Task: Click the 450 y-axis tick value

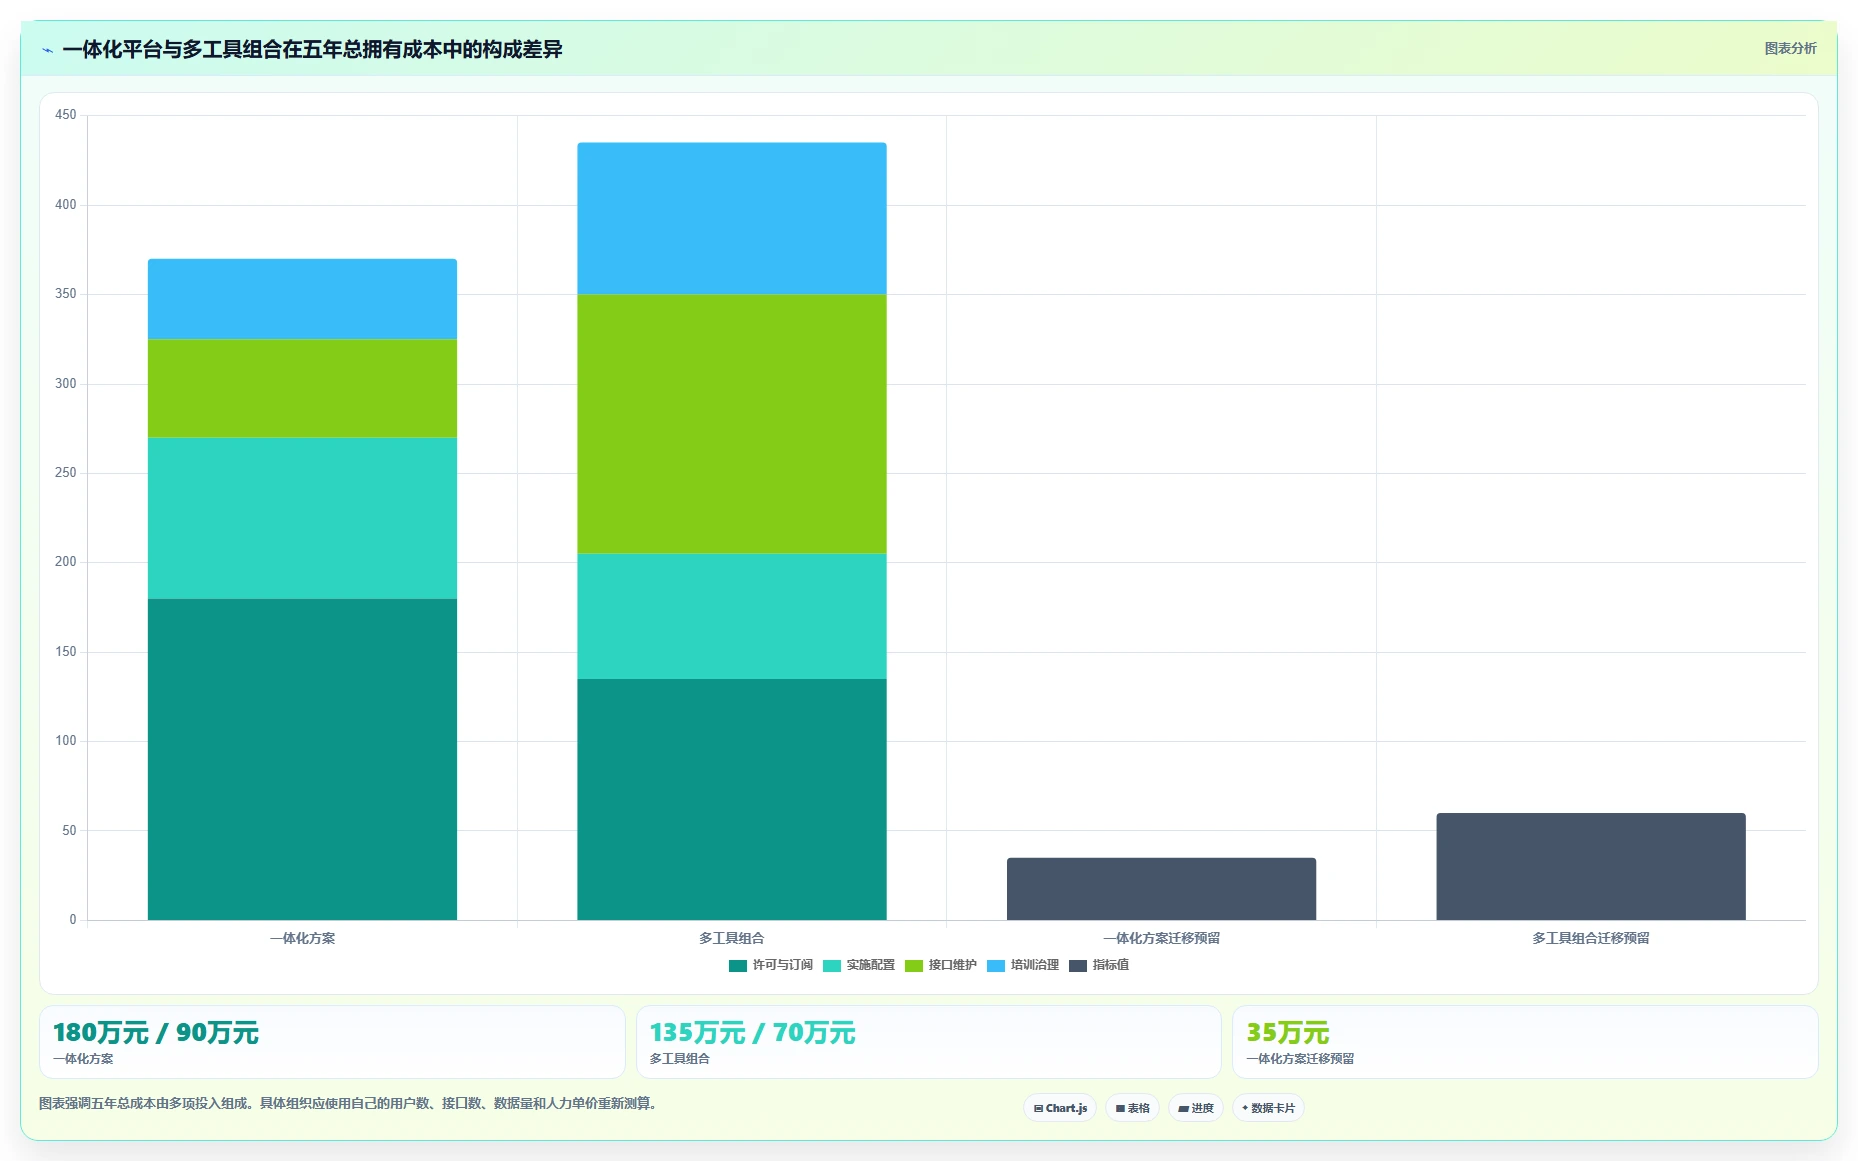Action: pyautogui.click(x=66, y=115)
